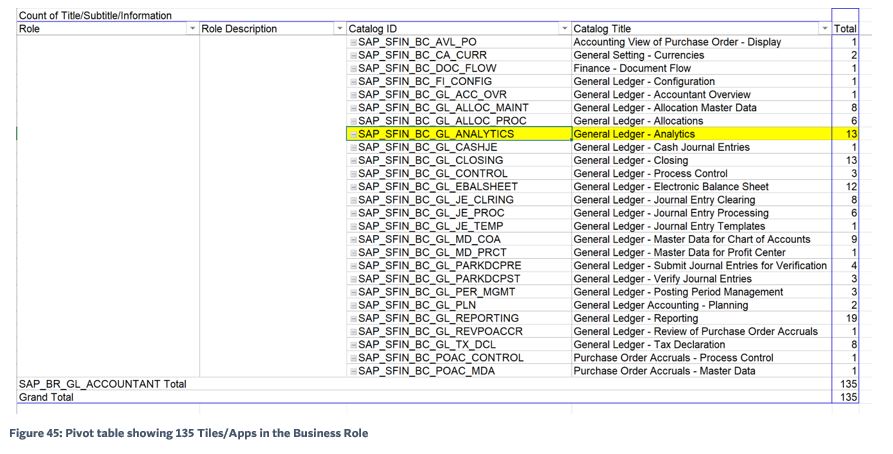Collapse the SAP_SFIN_BC_GL_CLOSING row
The width and height of the screenshot is (893, 454).
353,161
